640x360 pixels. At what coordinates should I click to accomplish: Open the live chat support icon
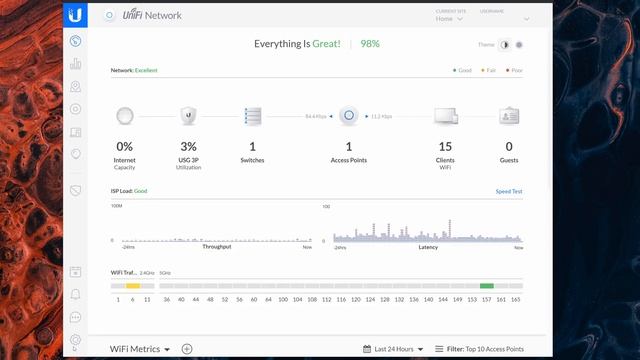click(x=75, y=317)
